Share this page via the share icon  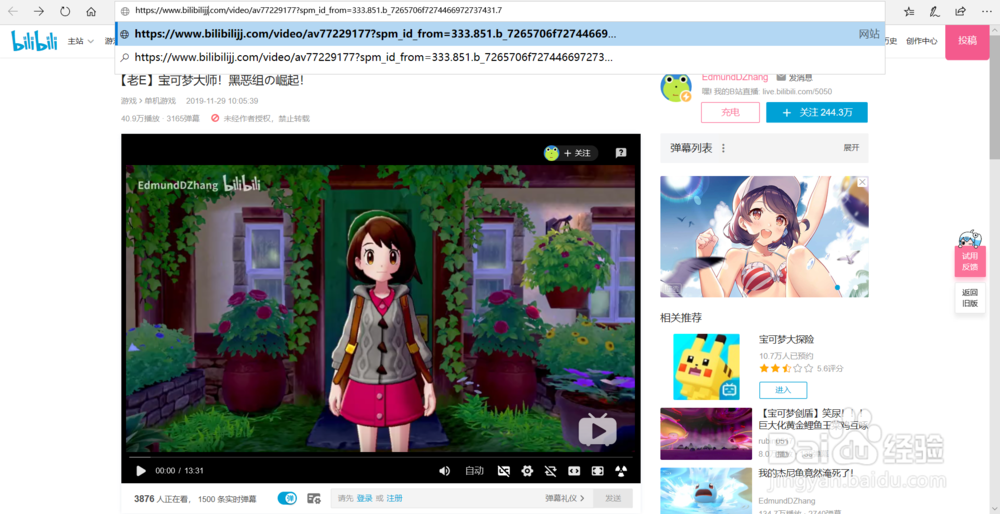coord(960,11)
